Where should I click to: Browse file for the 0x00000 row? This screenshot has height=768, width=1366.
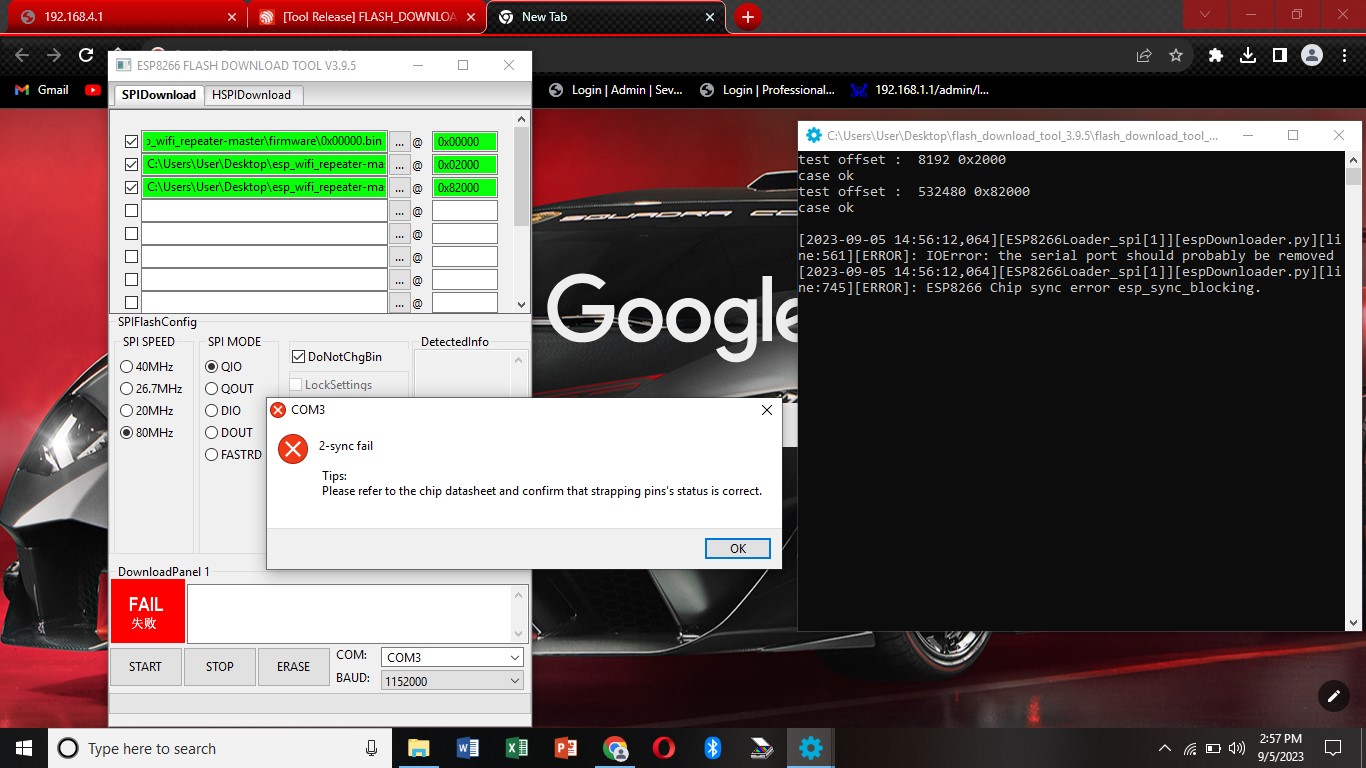[x=399, y=142]
